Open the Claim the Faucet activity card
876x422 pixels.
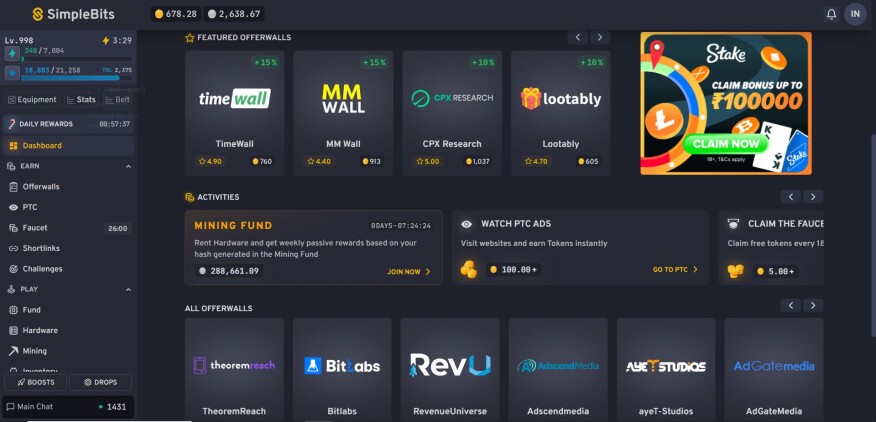click(x=770, y=248)
